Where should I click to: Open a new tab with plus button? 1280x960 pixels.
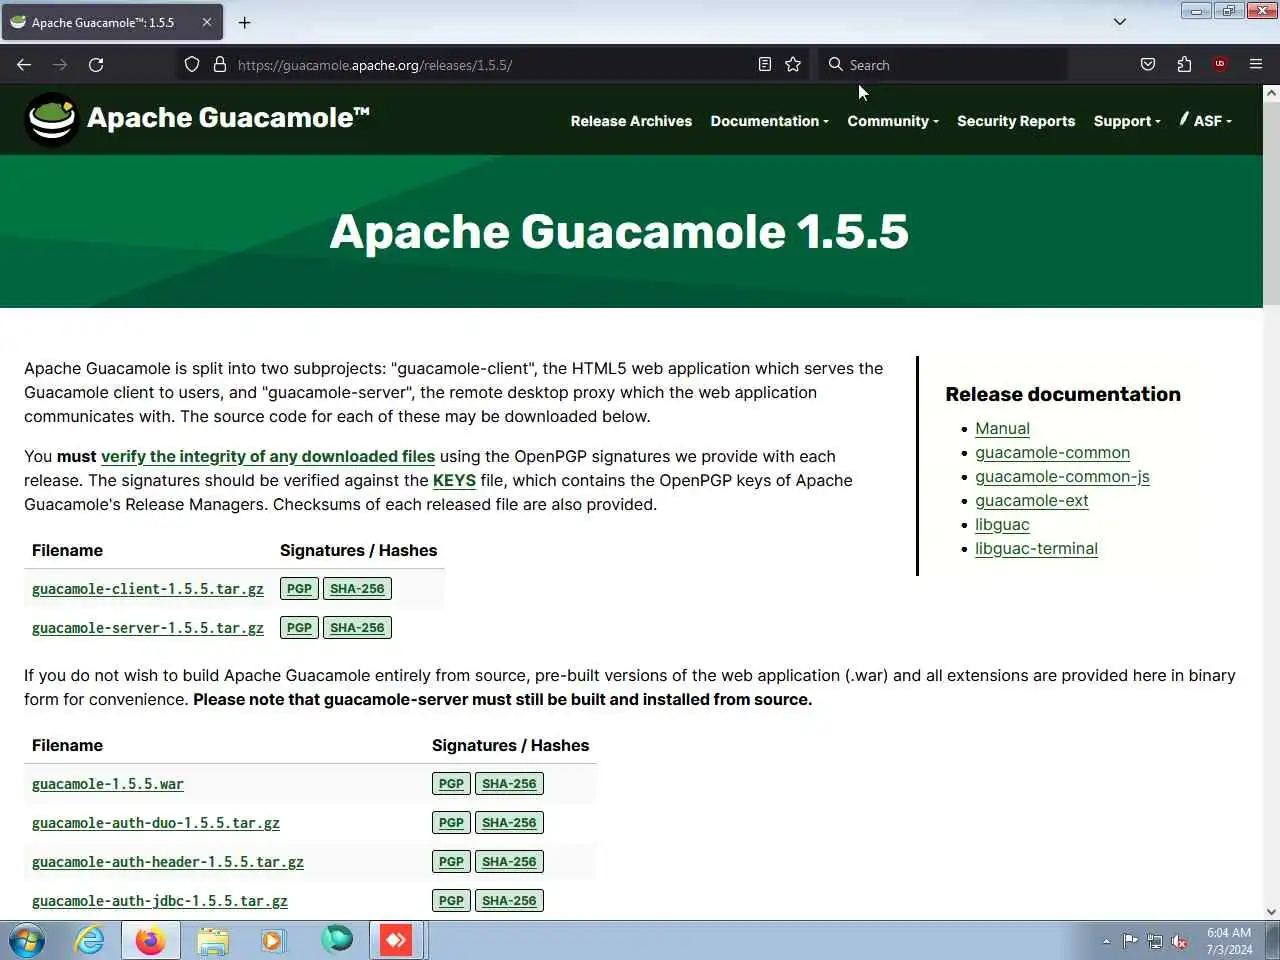[x=244, y=22]
